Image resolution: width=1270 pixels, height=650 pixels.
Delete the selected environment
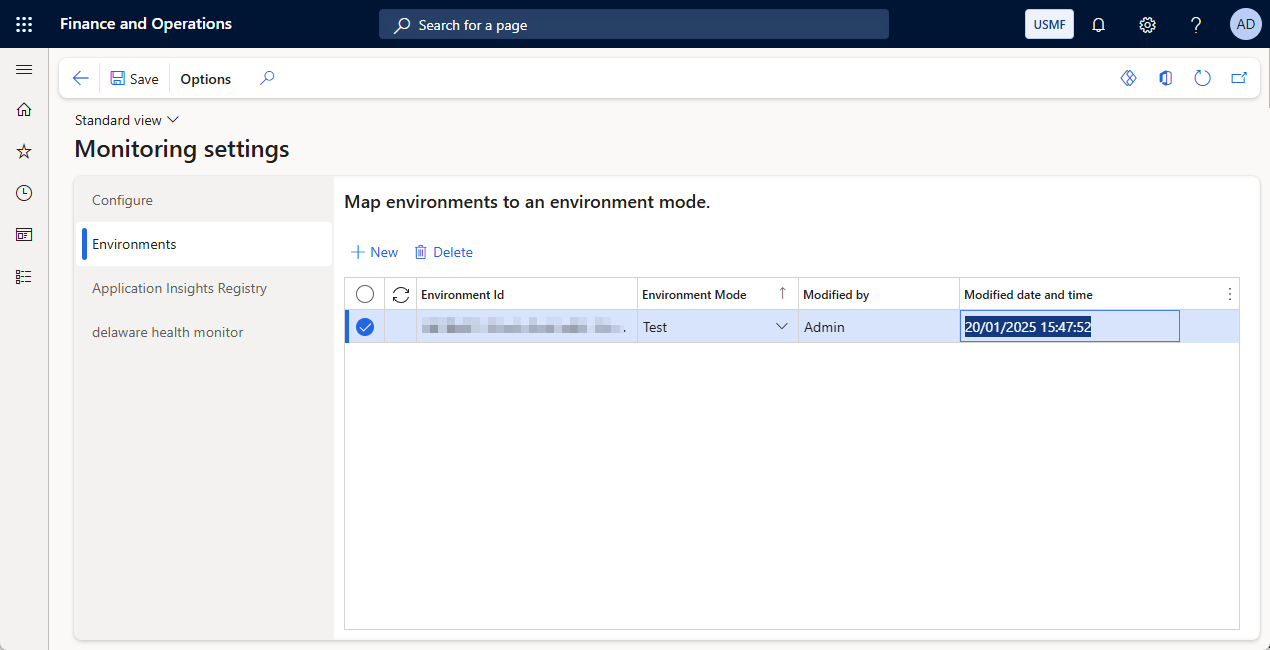[x=443, y=252]
